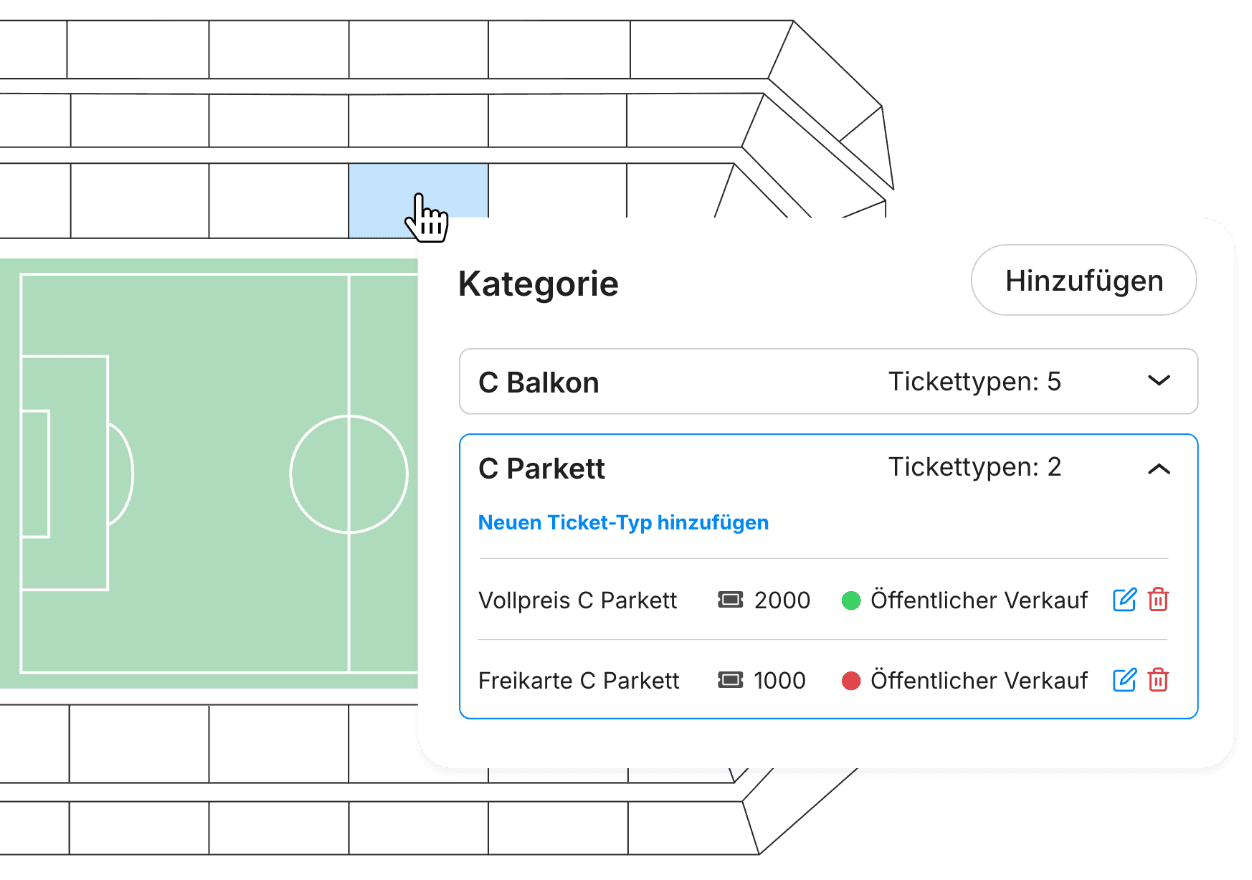Click the green status dot for Vollpreis
The image size is (1252, 880).
[x=851, y=601]
